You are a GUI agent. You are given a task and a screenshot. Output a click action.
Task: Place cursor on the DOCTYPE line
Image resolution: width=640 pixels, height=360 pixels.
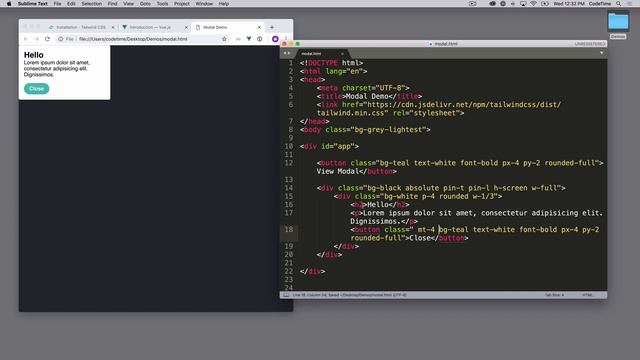tap(331, 63)
